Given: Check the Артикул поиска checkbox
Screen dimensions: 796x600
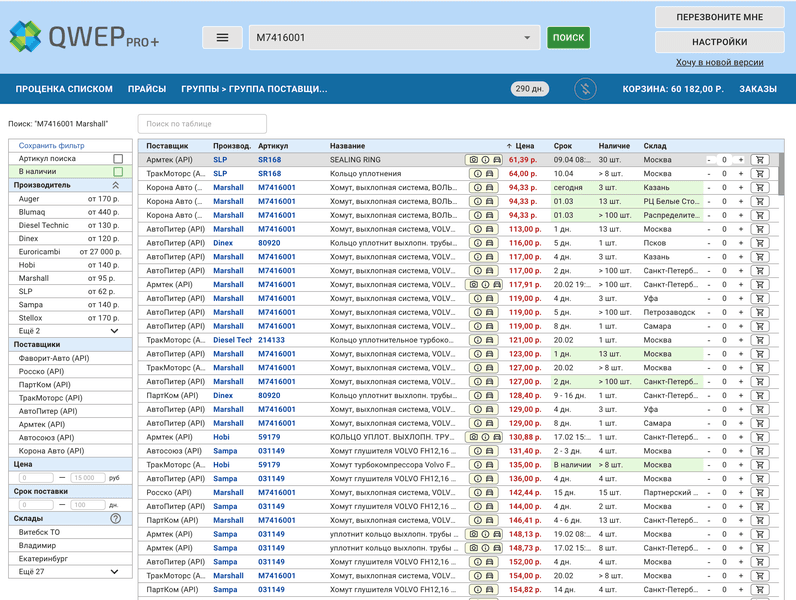Looking at the screenshot, I should (118, 158).
